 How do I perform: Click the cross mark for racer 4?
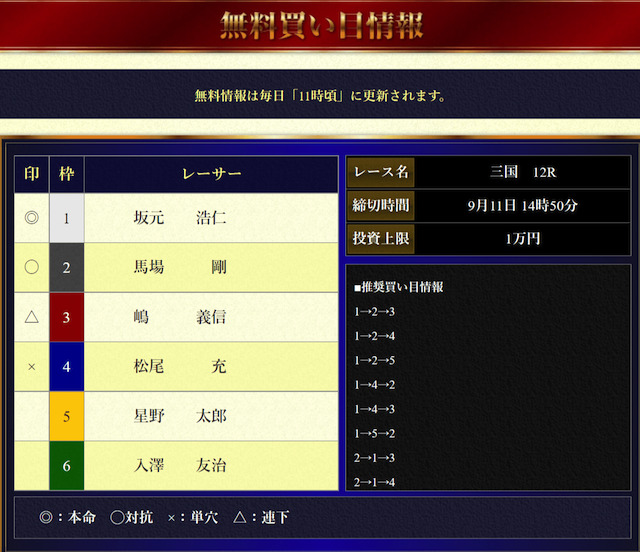[x=31, y=367]
